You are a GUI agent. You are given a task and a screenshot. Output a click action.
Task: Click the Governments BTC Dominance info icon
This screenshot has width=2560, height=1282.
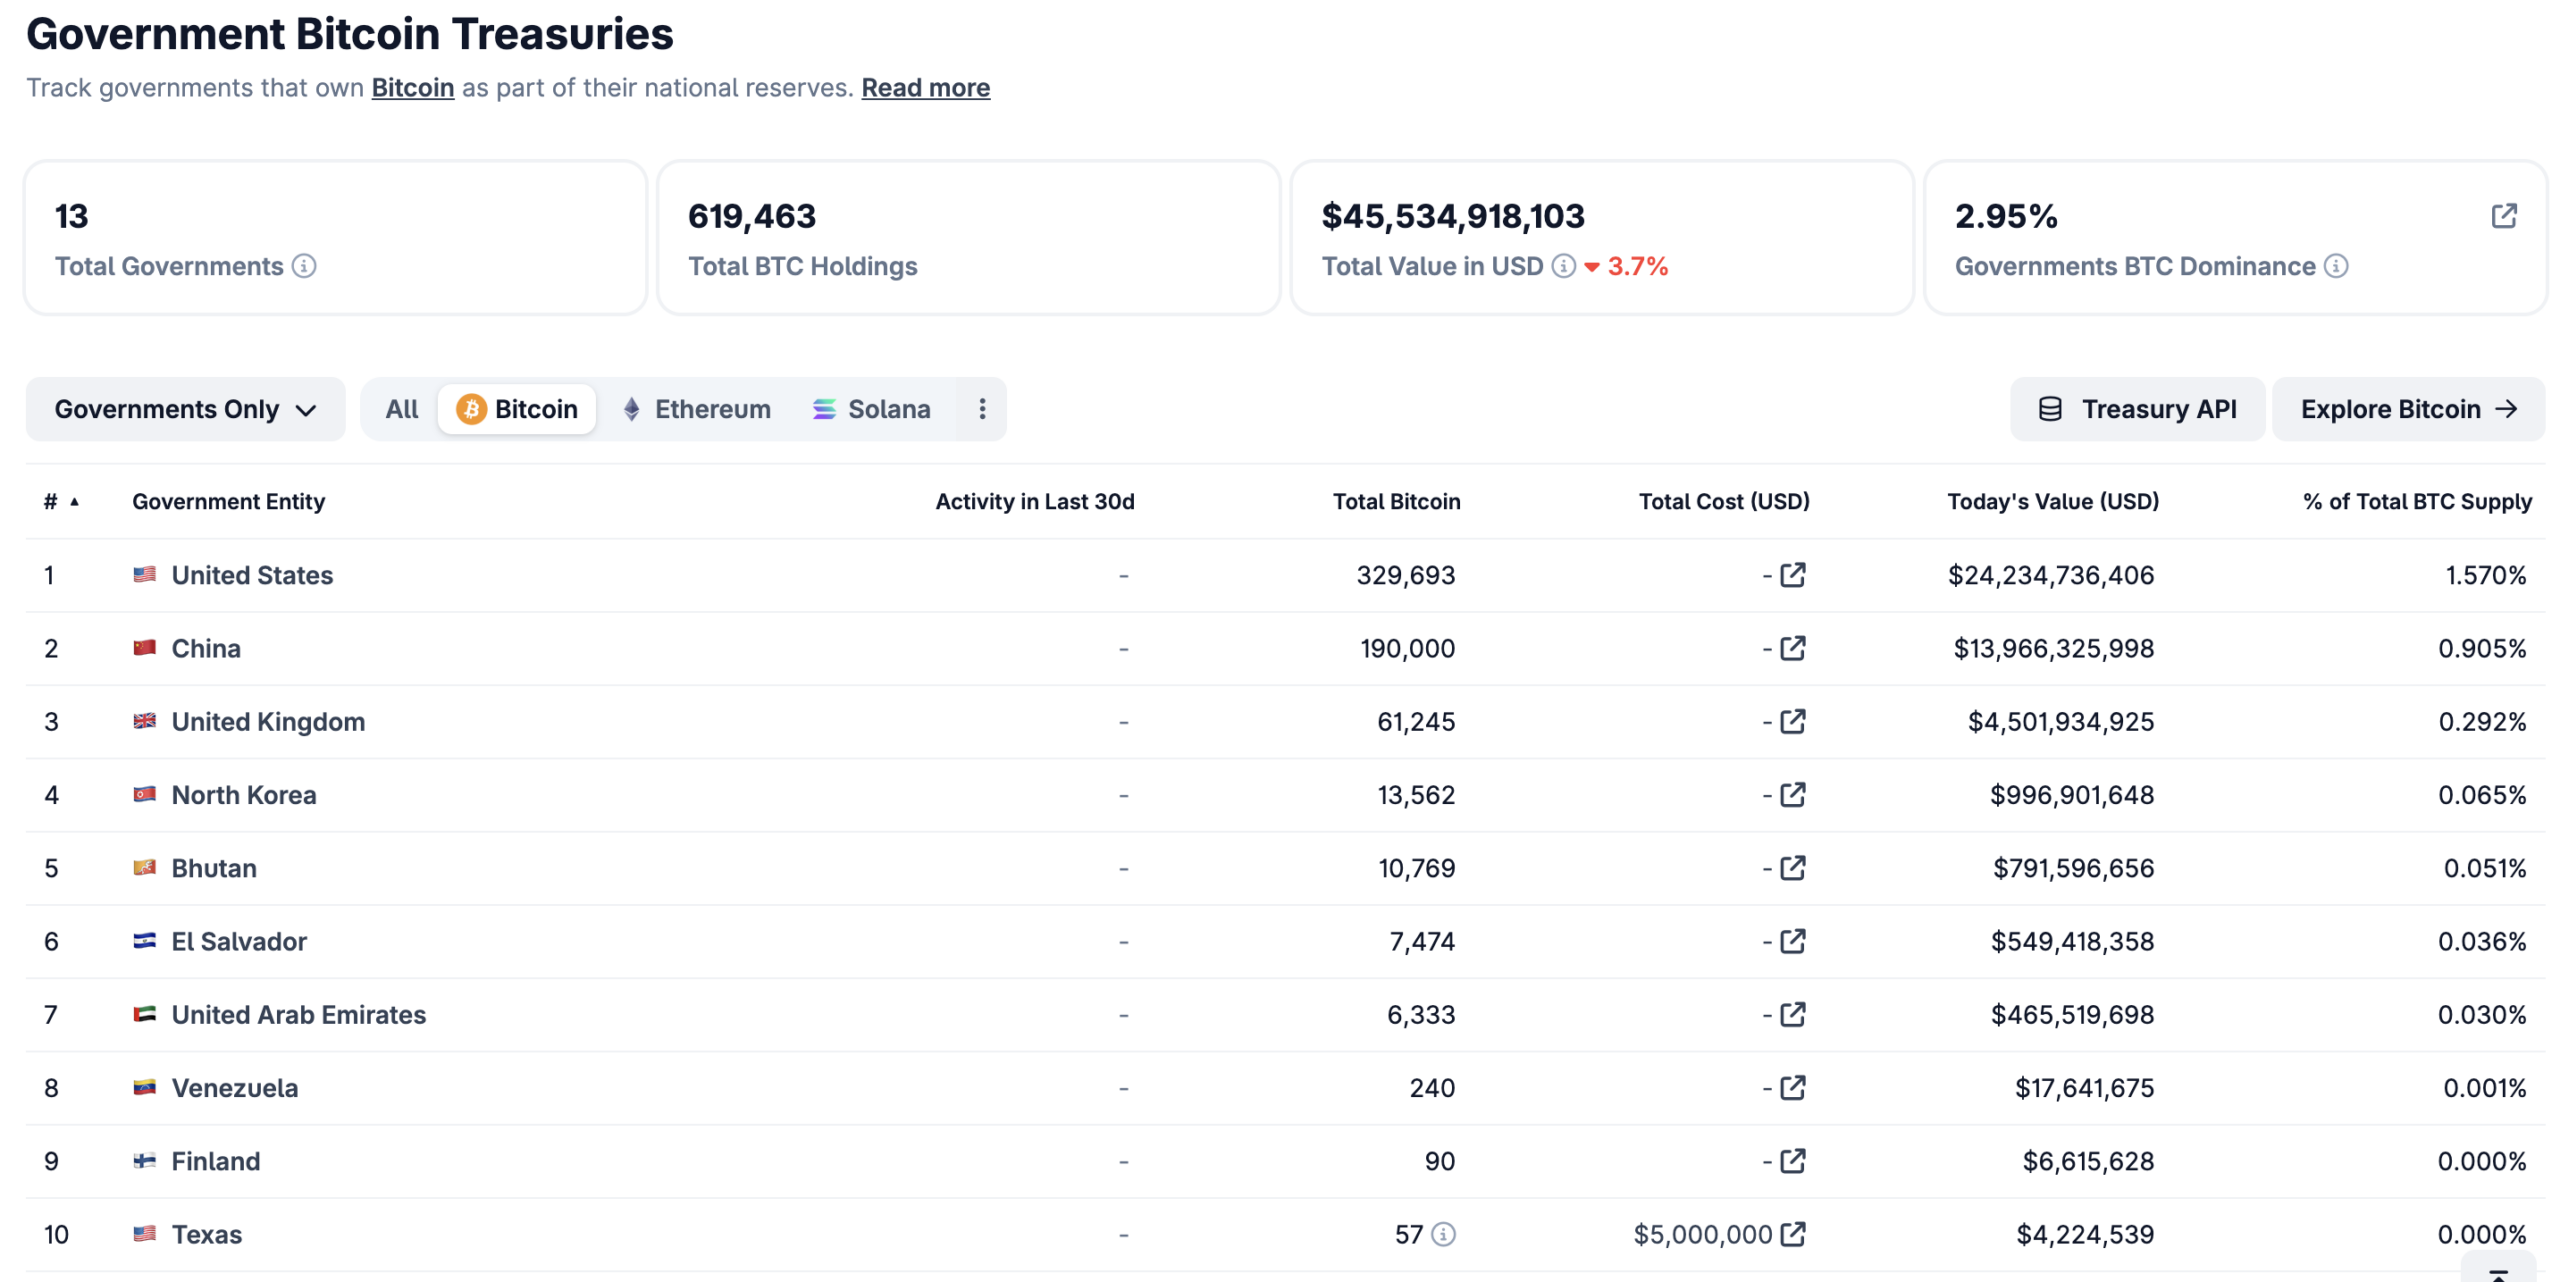(2335, 266)
